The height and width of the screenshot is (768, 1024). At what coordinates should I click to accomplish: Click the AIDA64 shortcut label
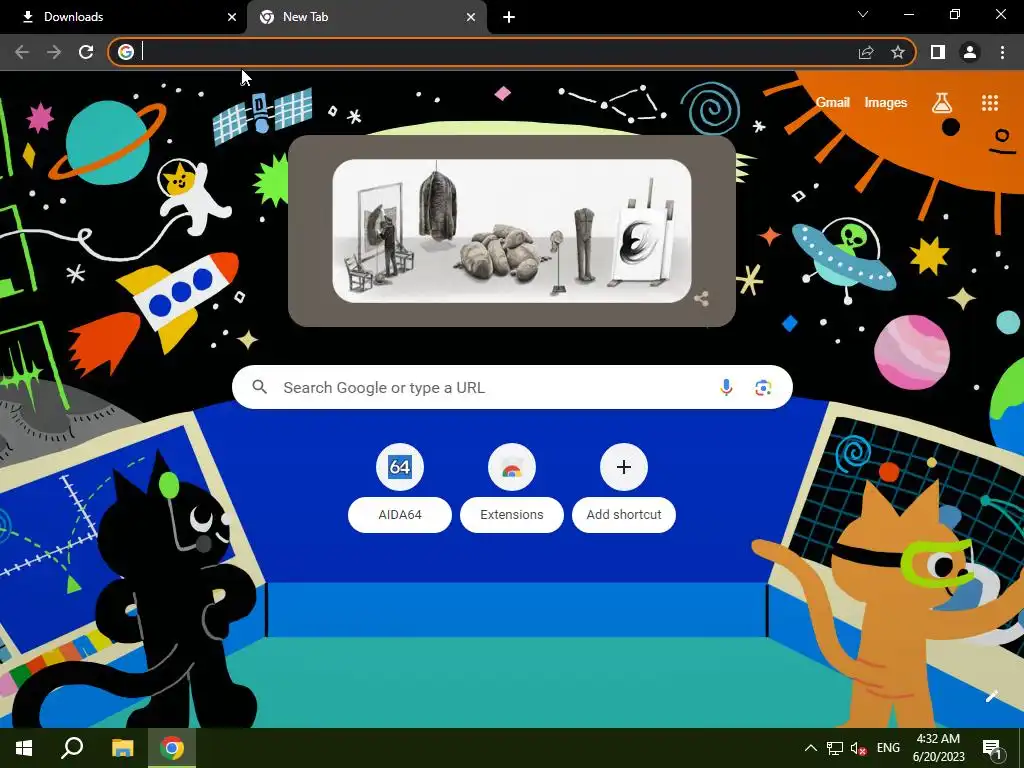(400, 515)
